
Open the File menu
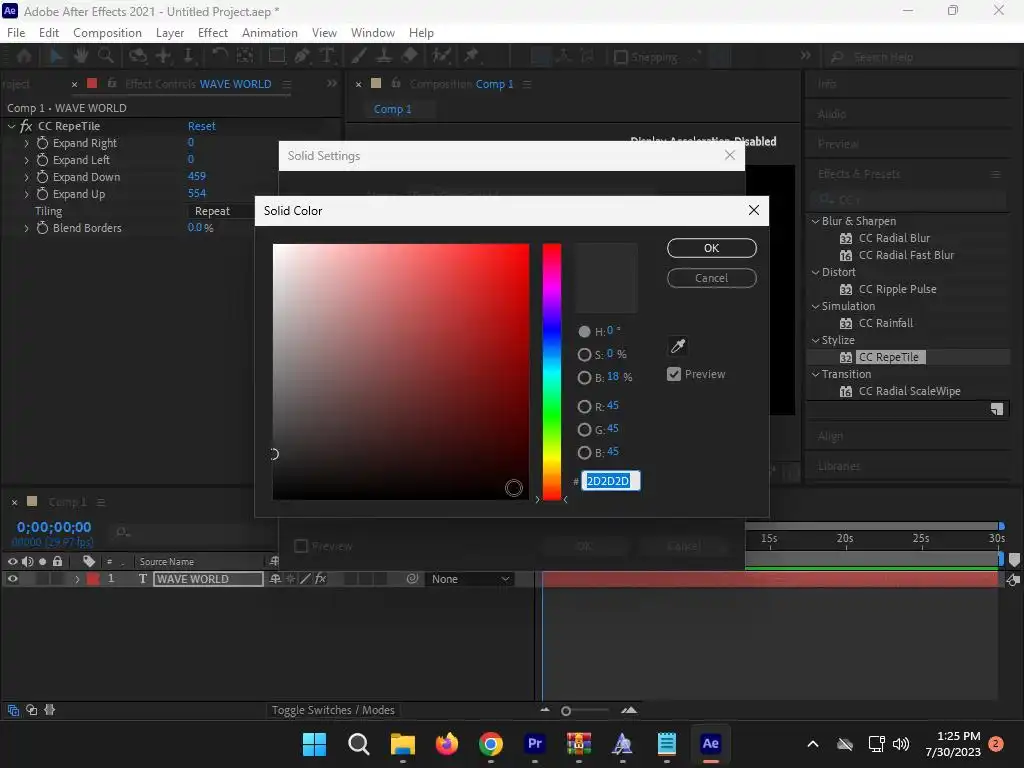click(x=16, y=33)
